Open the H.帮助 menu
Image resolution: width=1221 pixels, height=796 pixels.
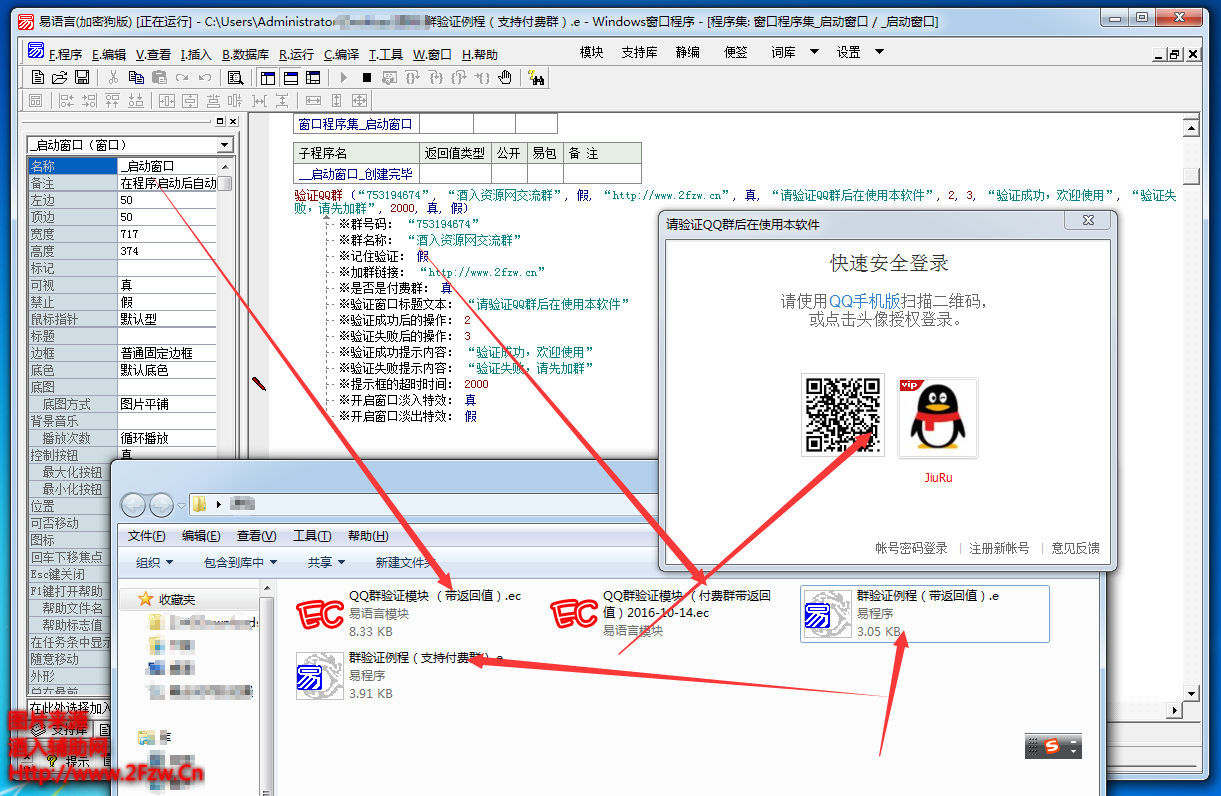click(480, 54)
